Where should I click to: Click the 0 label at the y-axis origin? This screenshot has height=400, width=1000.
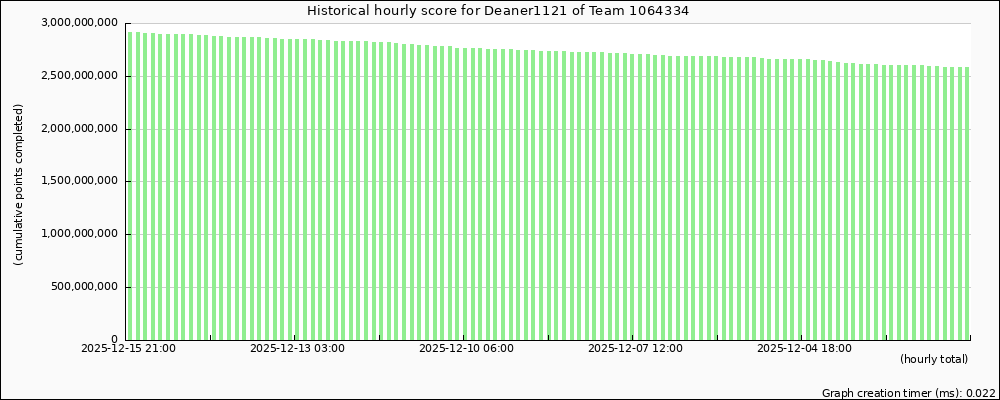[114, 340]
